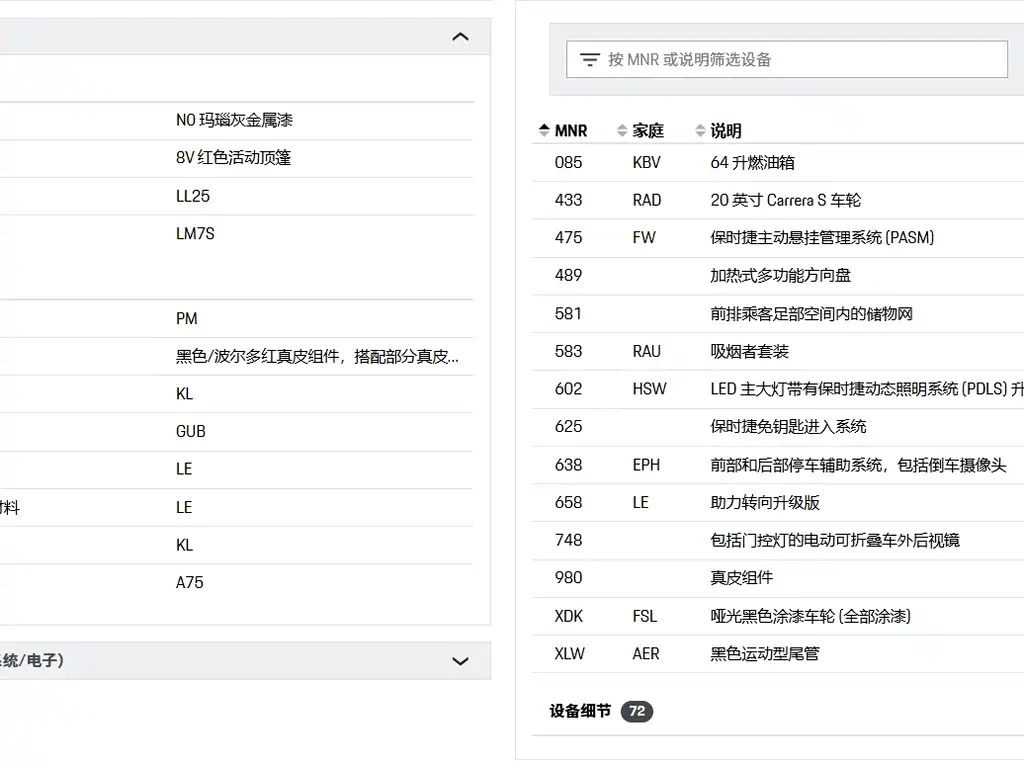Click the EPH family cell

646,465
